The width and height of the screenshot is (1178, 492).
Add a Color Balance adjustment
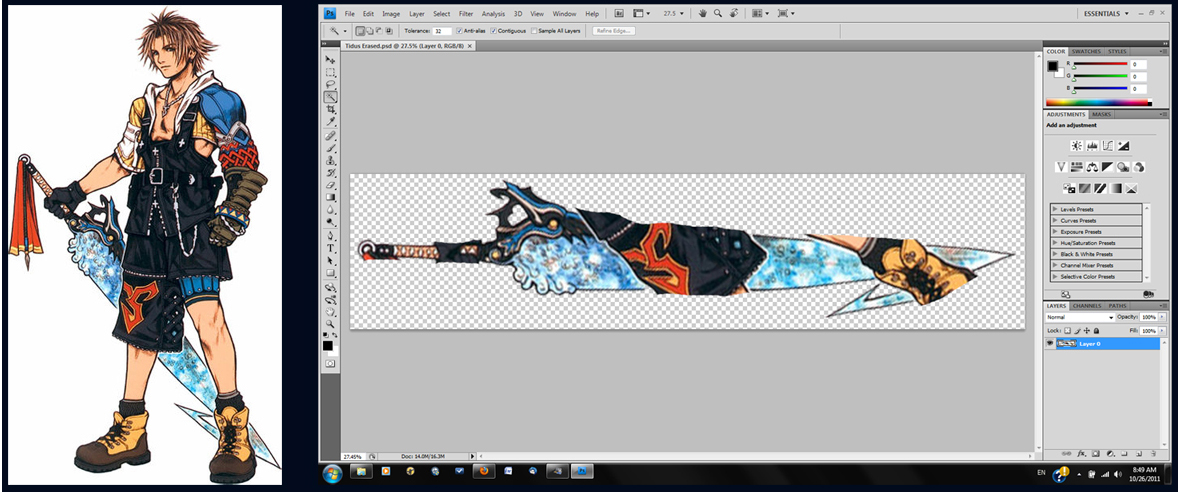(1092, 167)
